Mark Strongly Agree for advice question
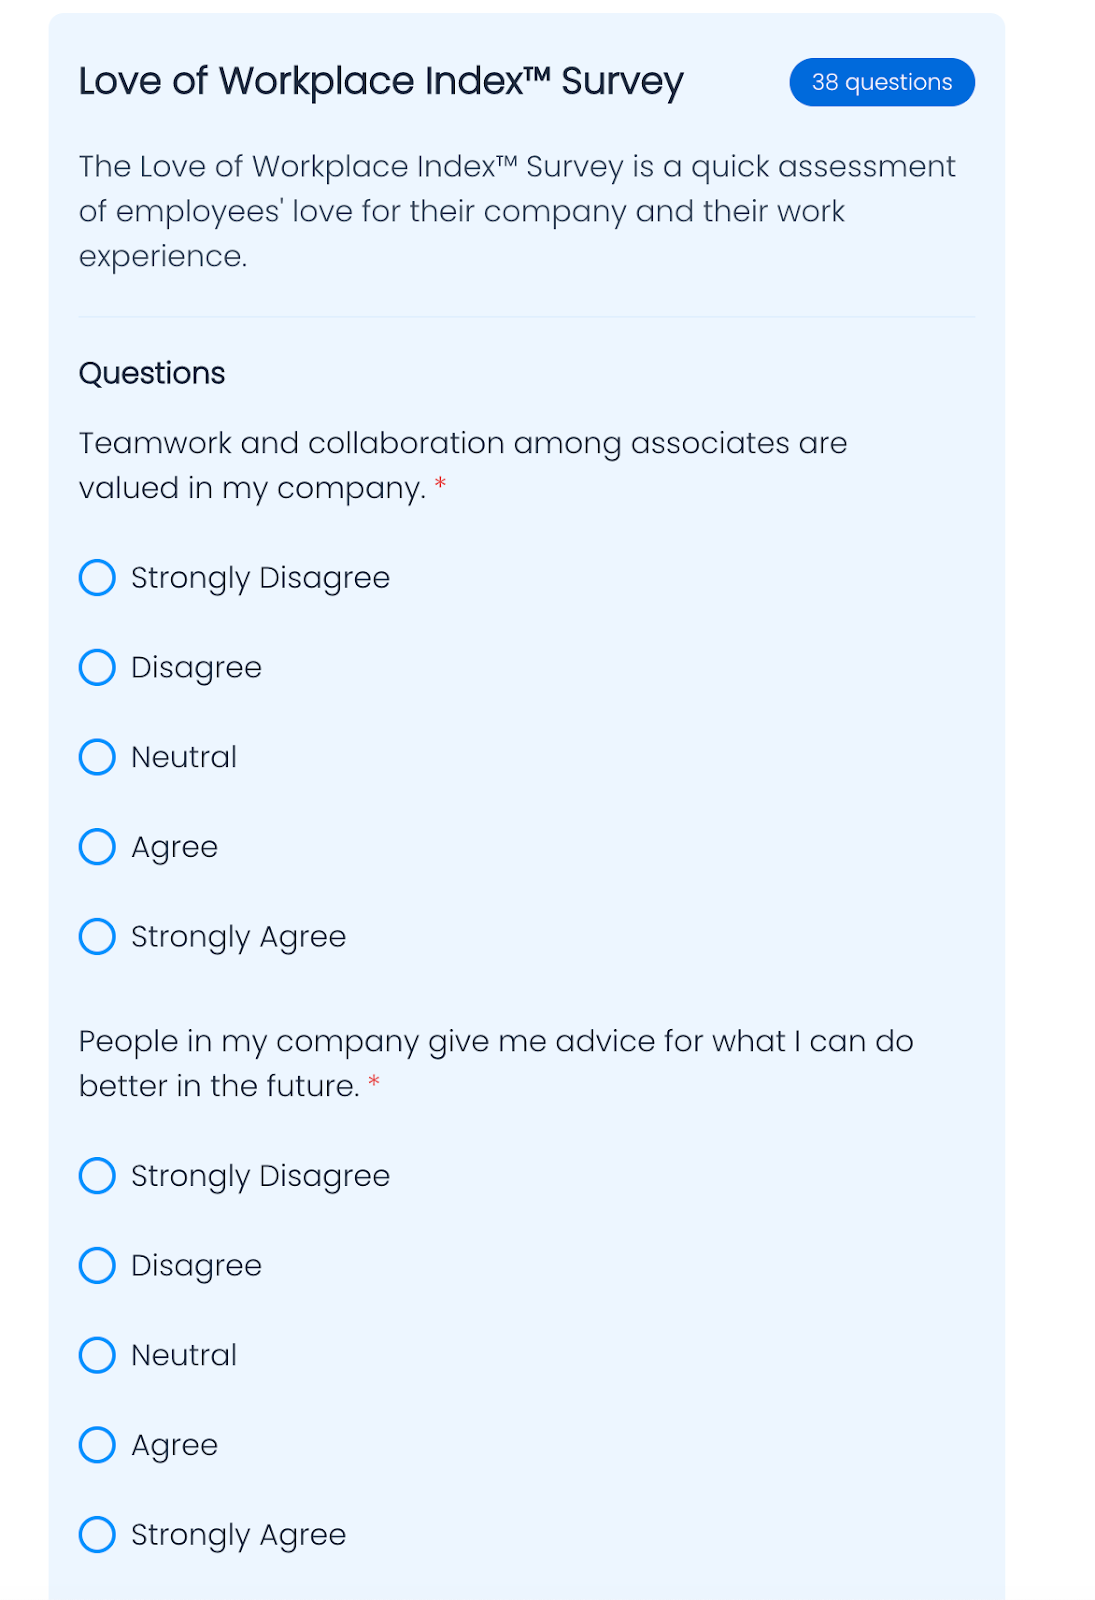Screen dimensions: 1095x1600 [x=97, y=1535]
